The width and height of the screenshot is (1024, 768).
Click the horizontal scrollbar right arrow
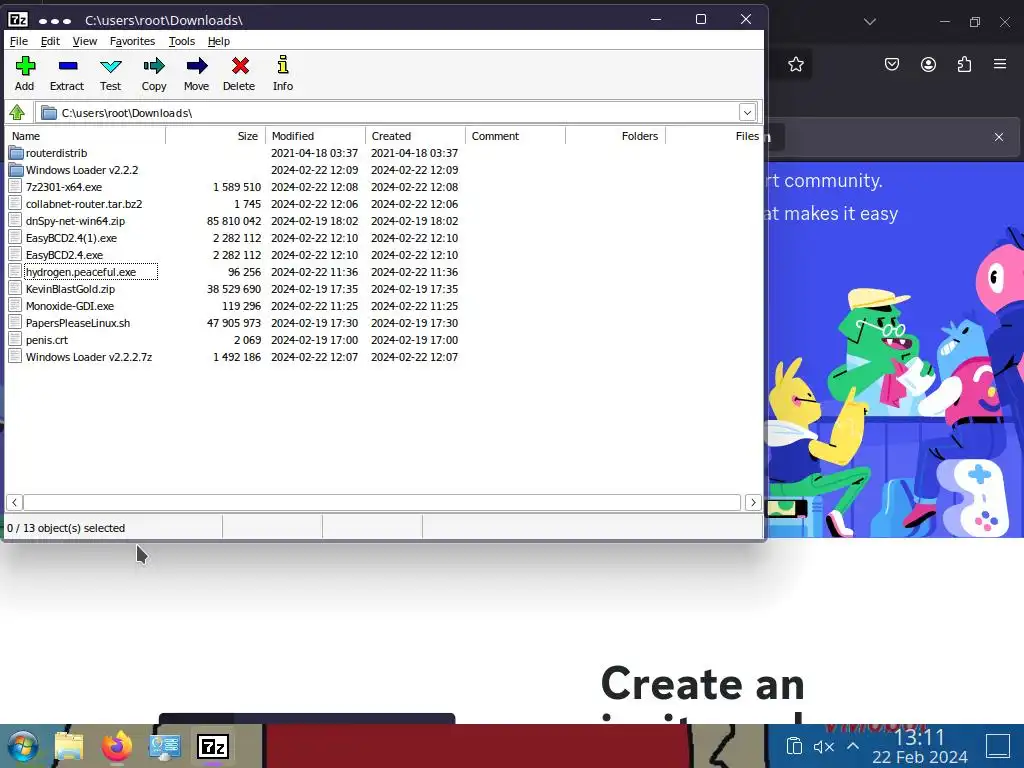tap(753, 502)
